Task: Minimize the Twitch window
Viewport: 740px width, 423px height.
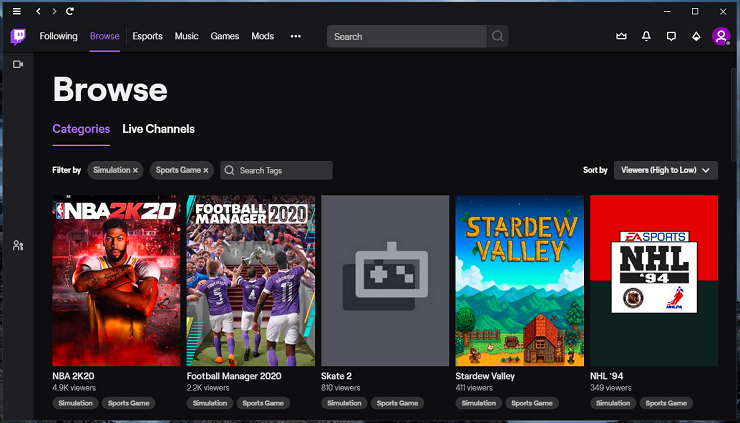Action: (x=667, y=11)
